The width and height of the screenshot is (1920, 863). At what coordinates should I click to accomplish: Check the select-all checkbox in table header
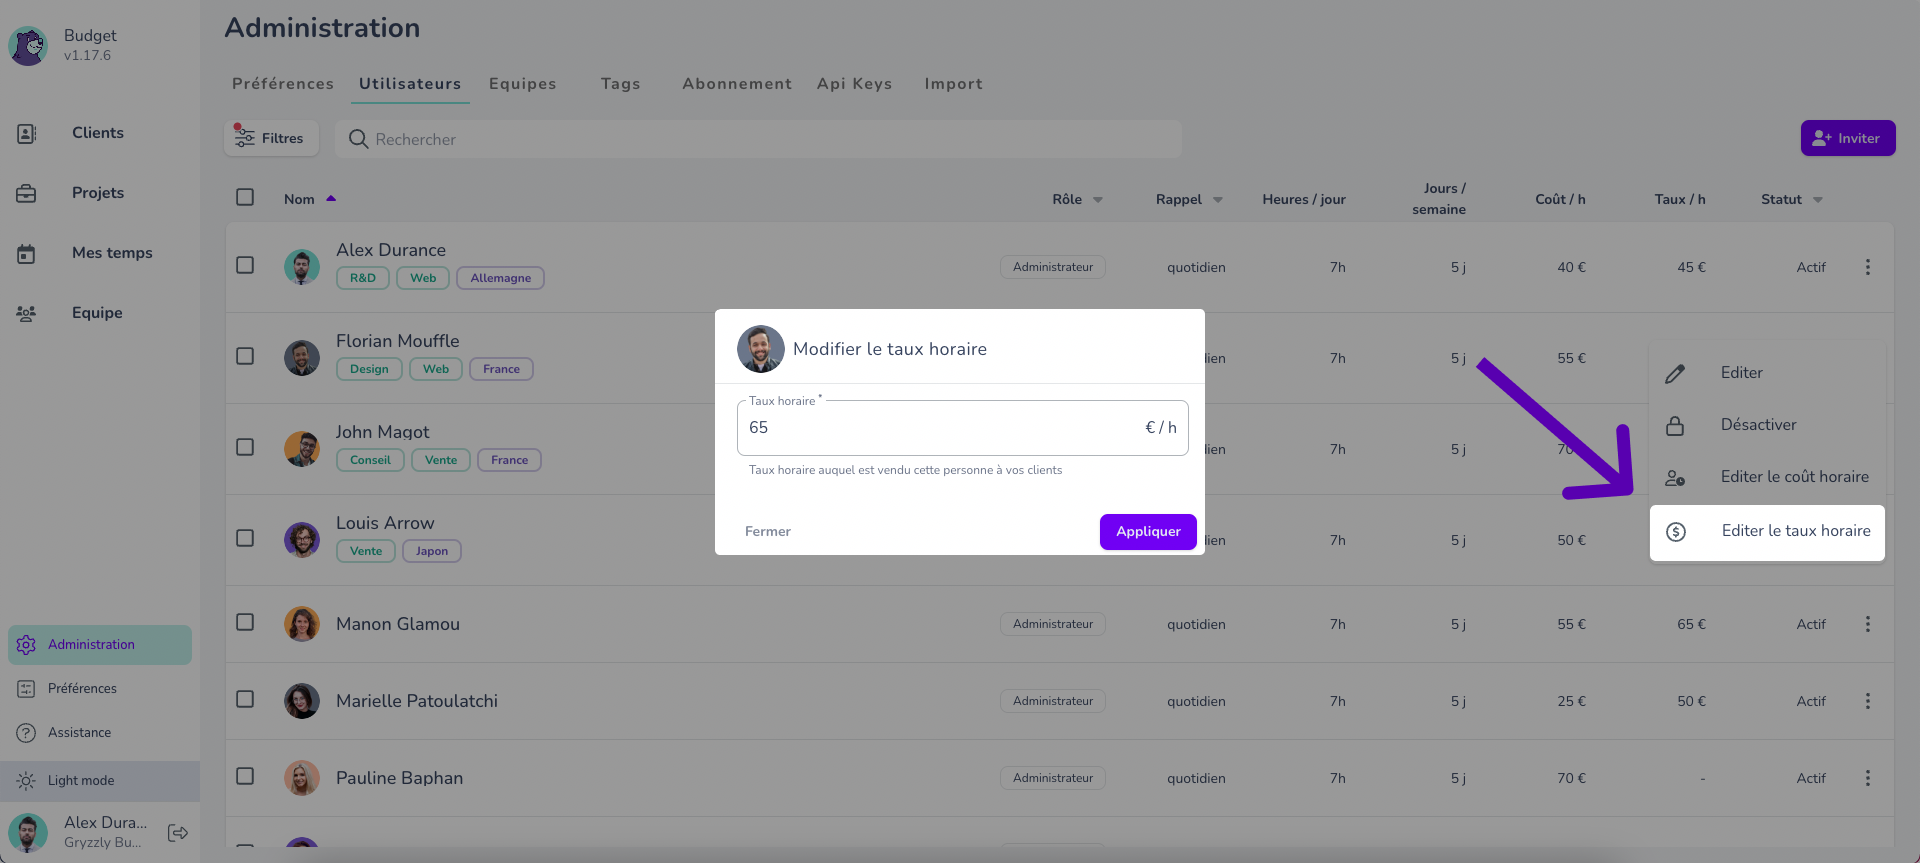[245, 197]
